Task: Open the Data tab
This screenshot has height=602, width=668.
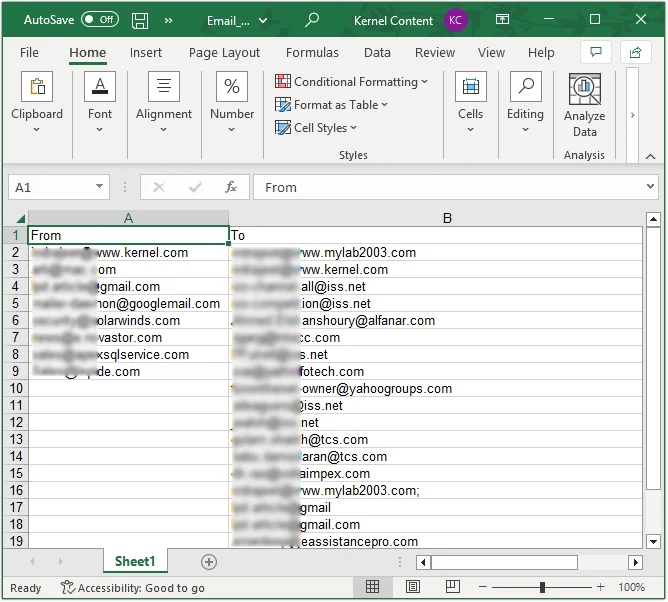Action: pyautogui.click(x=377, y=52)
